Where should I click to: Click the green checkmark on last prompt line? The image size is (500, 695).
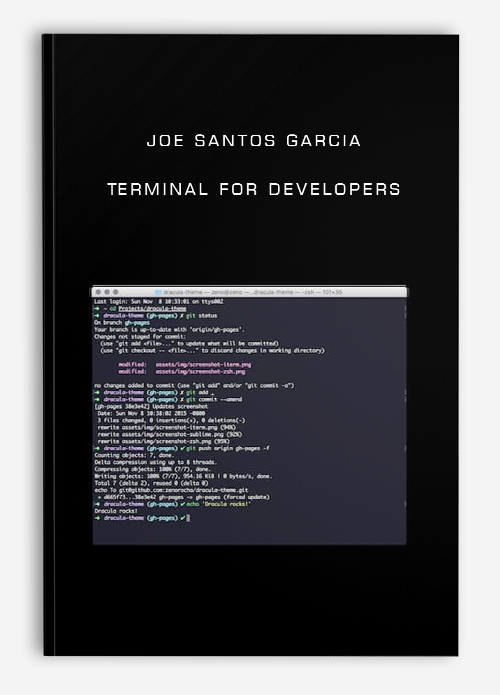tap(183, 518)
